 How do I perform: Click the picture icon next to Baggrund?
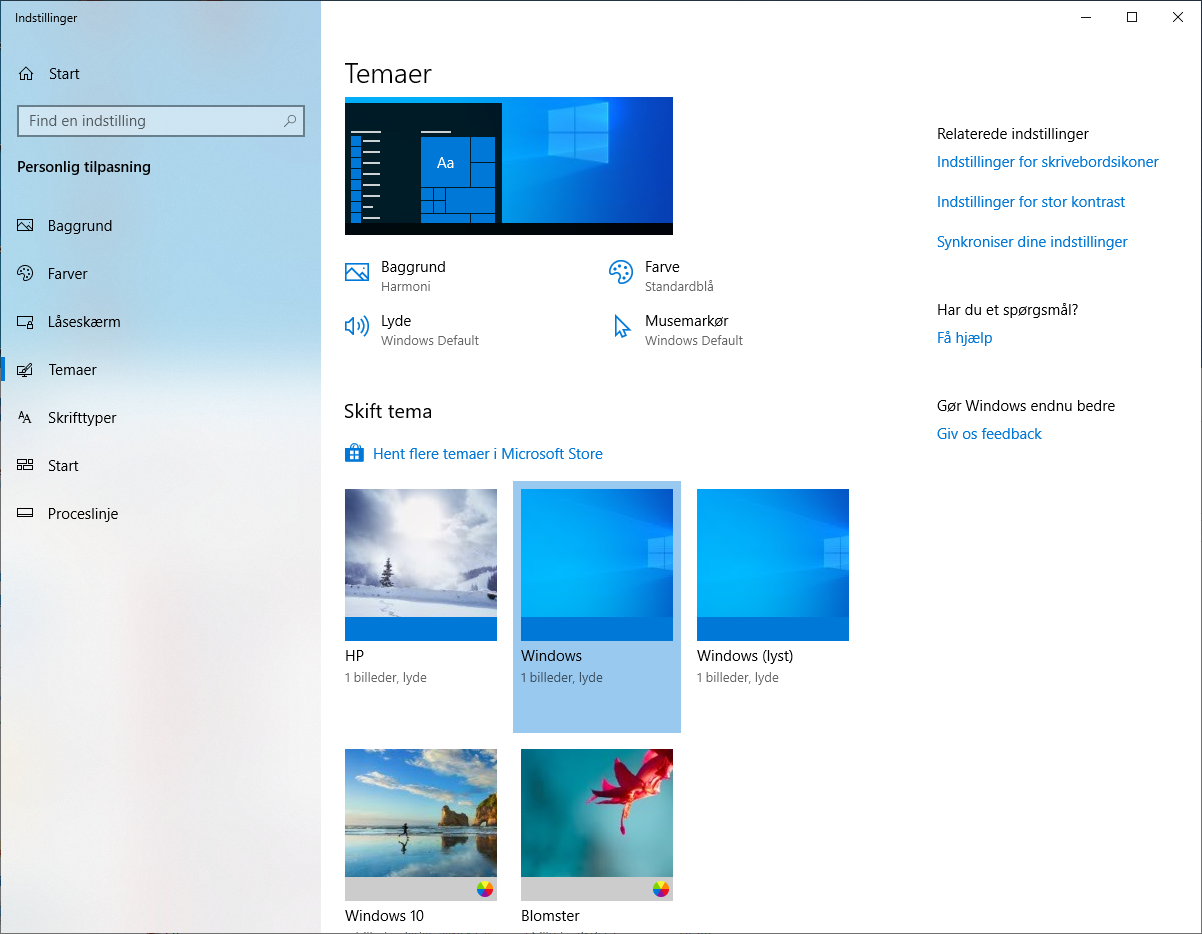click(357, 272)
